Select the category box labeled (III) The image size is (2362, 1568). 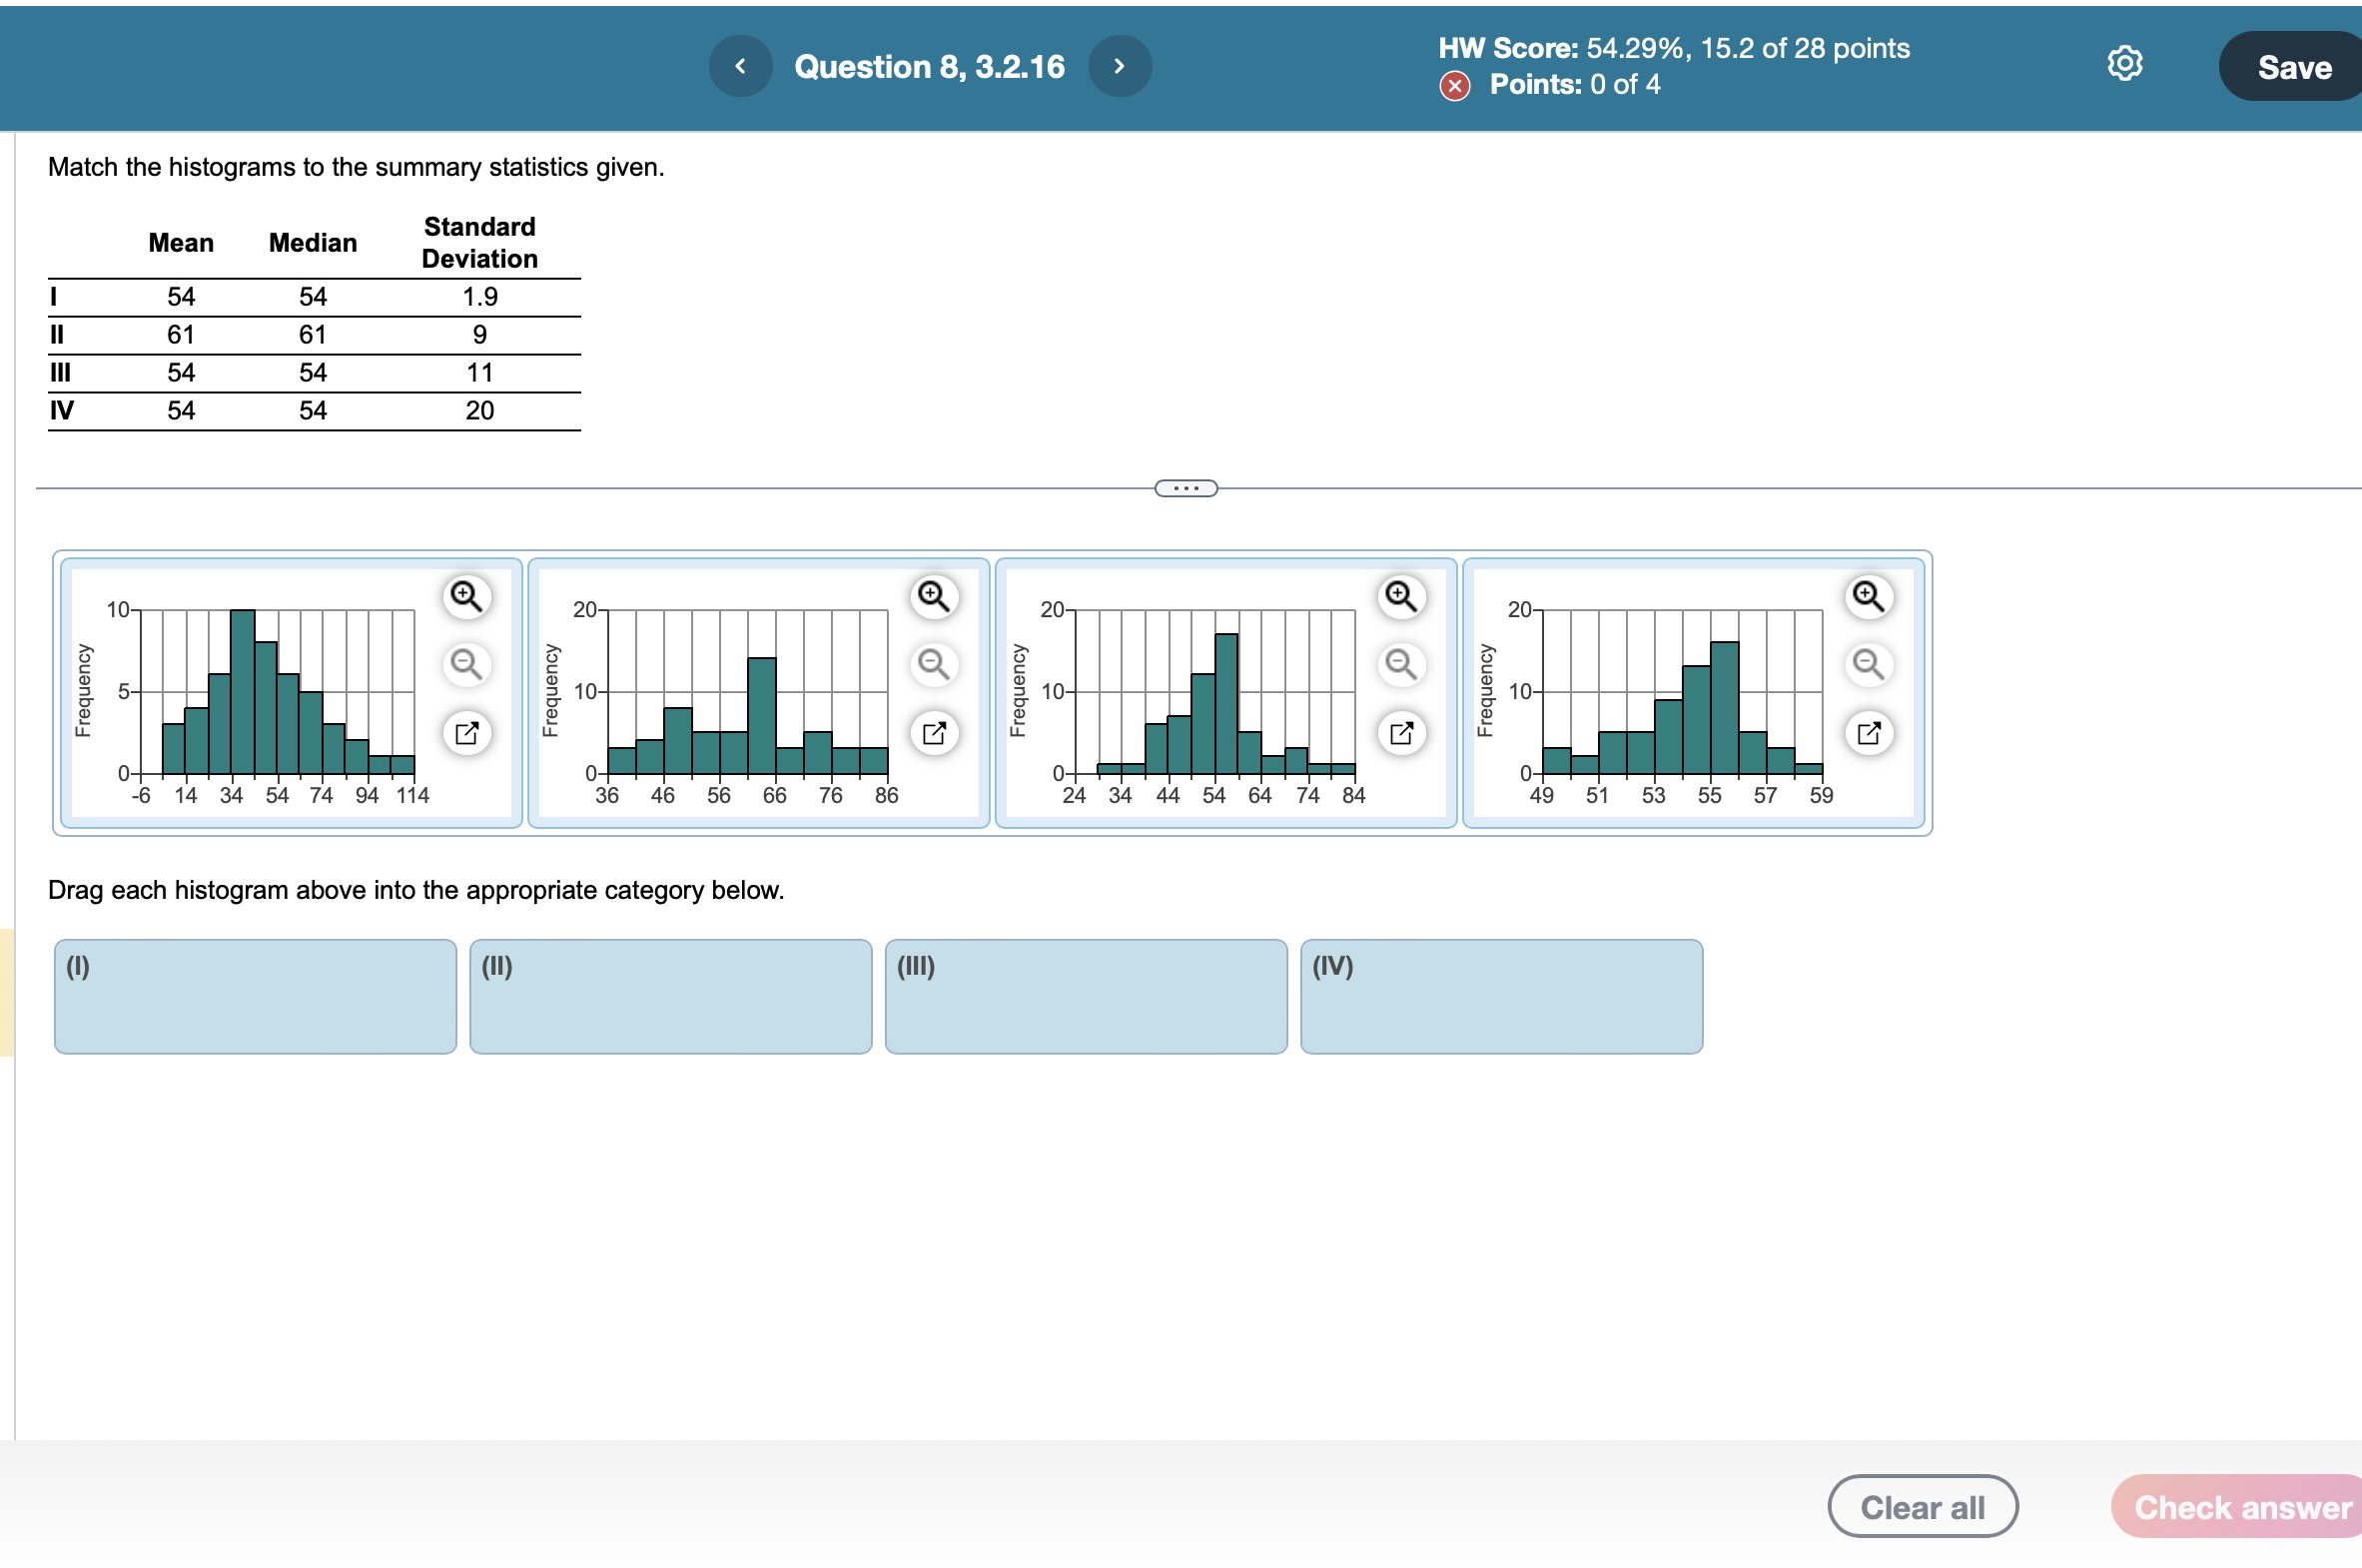click(x=1086, y=996)
